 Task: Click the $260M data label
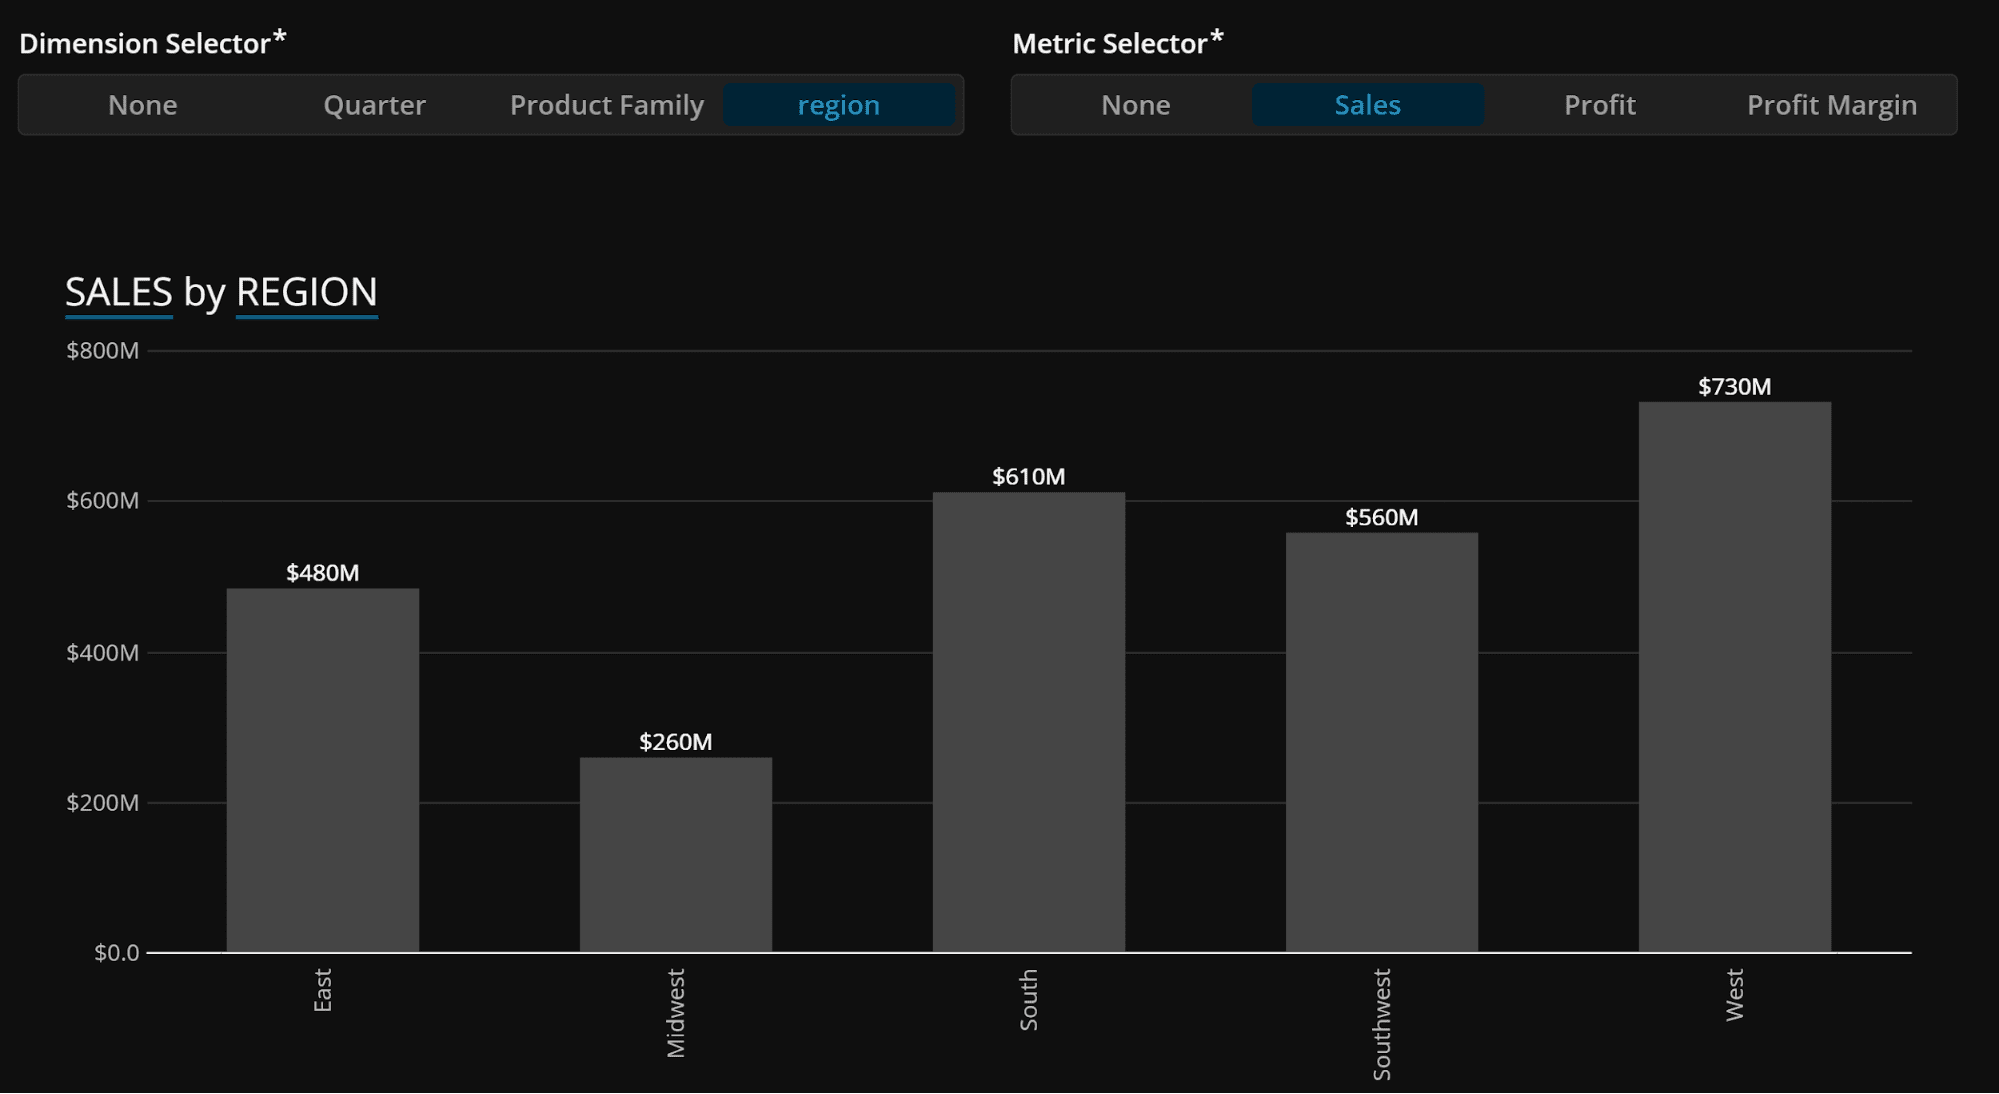coord(675,742)
